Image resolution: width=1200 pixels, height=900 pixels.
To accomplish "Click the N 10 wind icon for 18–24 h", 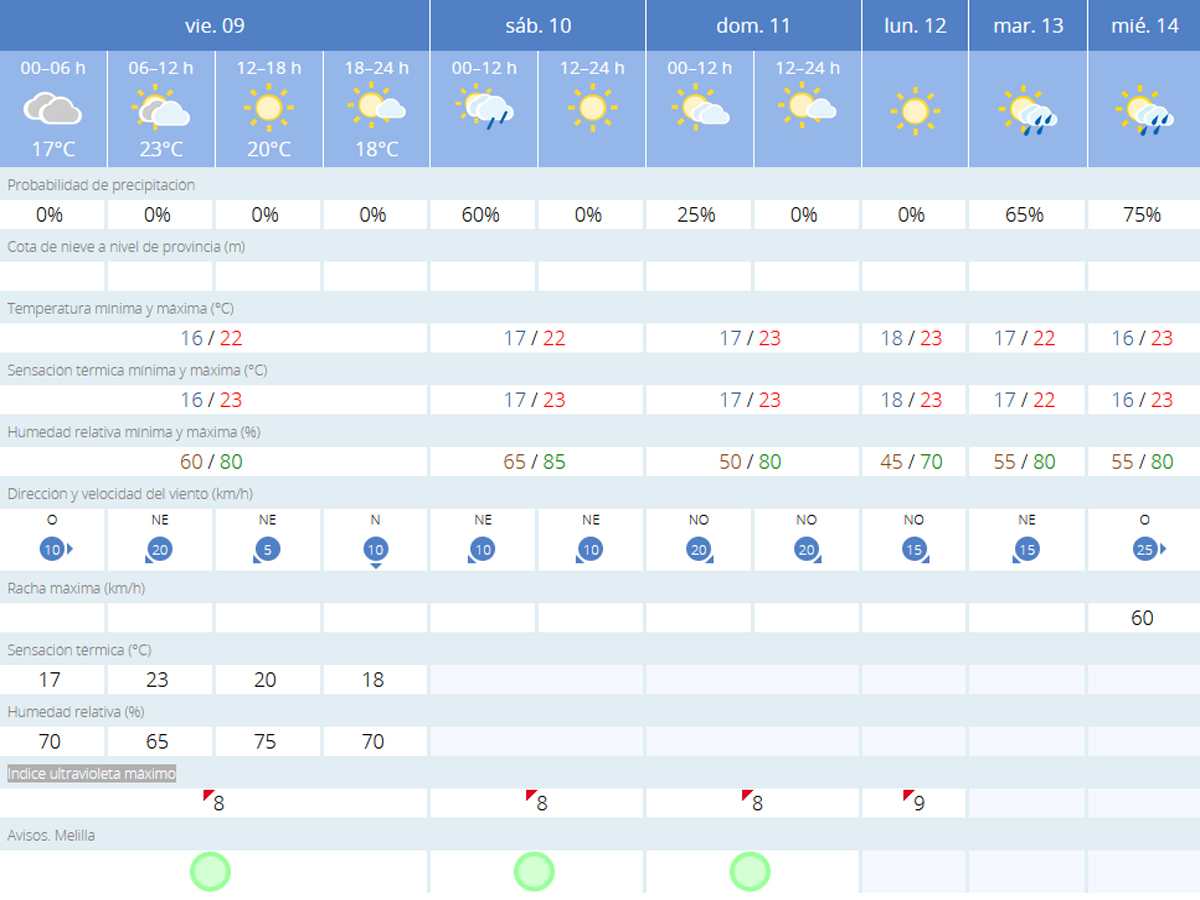I will [x=376, y=551].
